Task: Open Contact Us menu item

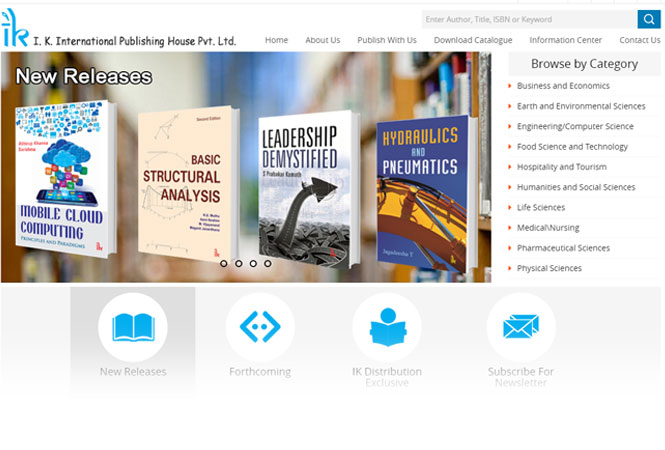Action: 640,40
